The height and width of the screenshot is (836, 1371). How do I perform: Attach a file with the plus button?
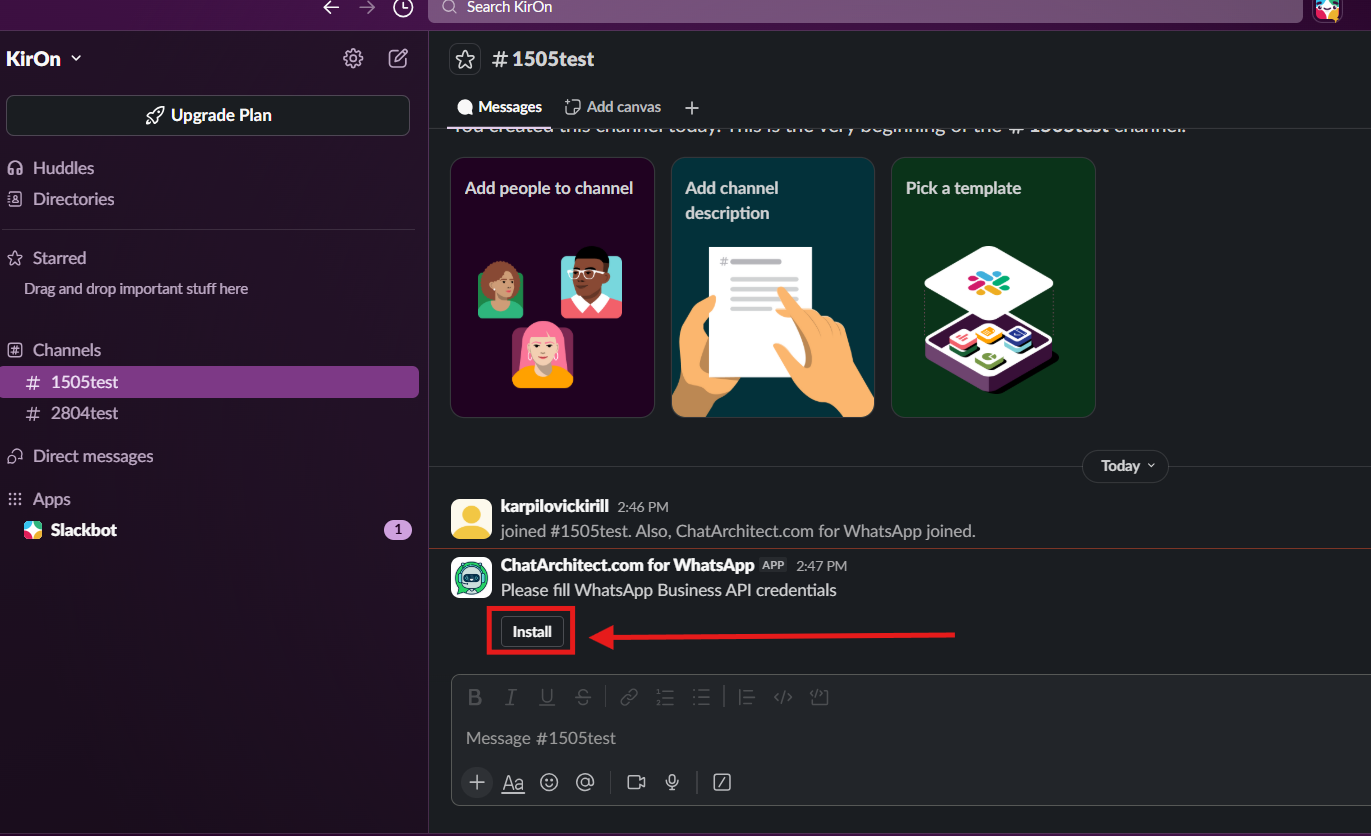click(x=477, y=782)
